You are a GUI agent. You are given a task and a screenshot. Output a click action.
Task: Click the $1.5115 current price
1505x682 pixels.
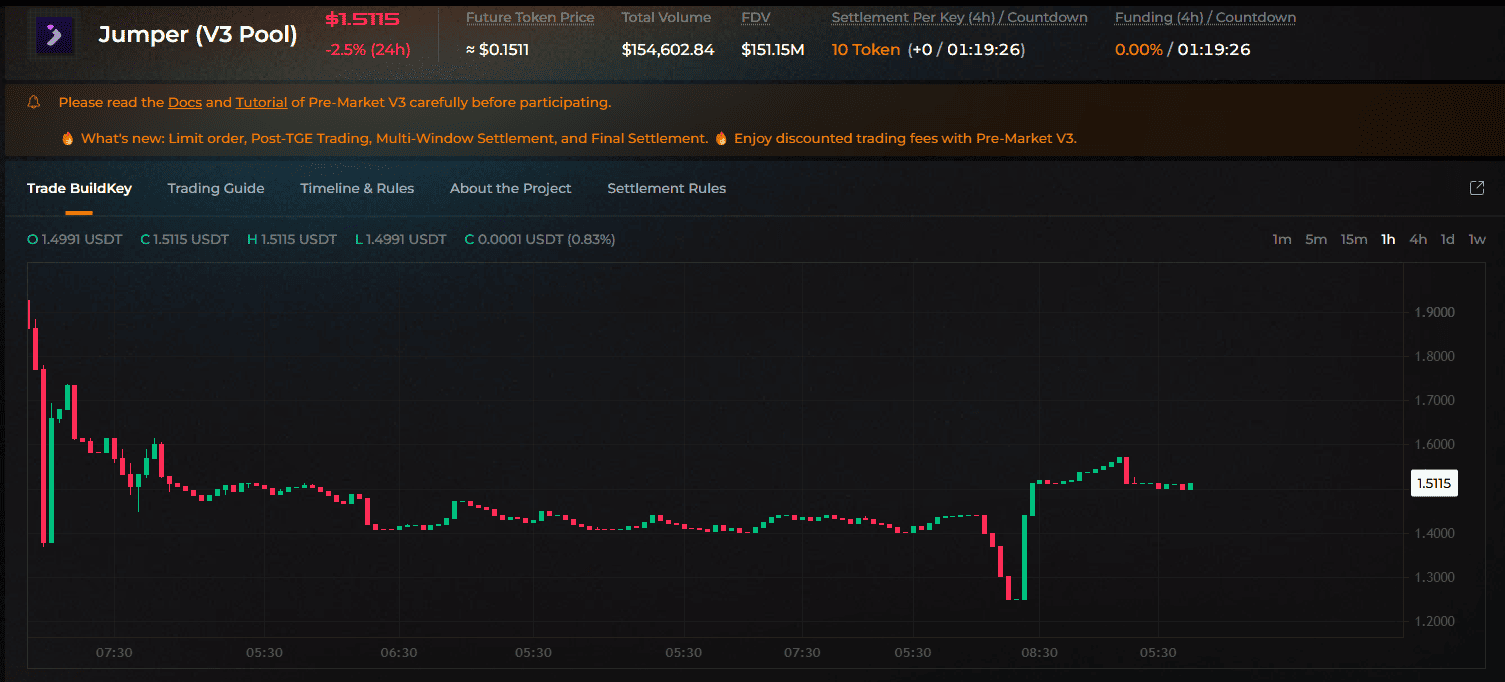[362, 19]
